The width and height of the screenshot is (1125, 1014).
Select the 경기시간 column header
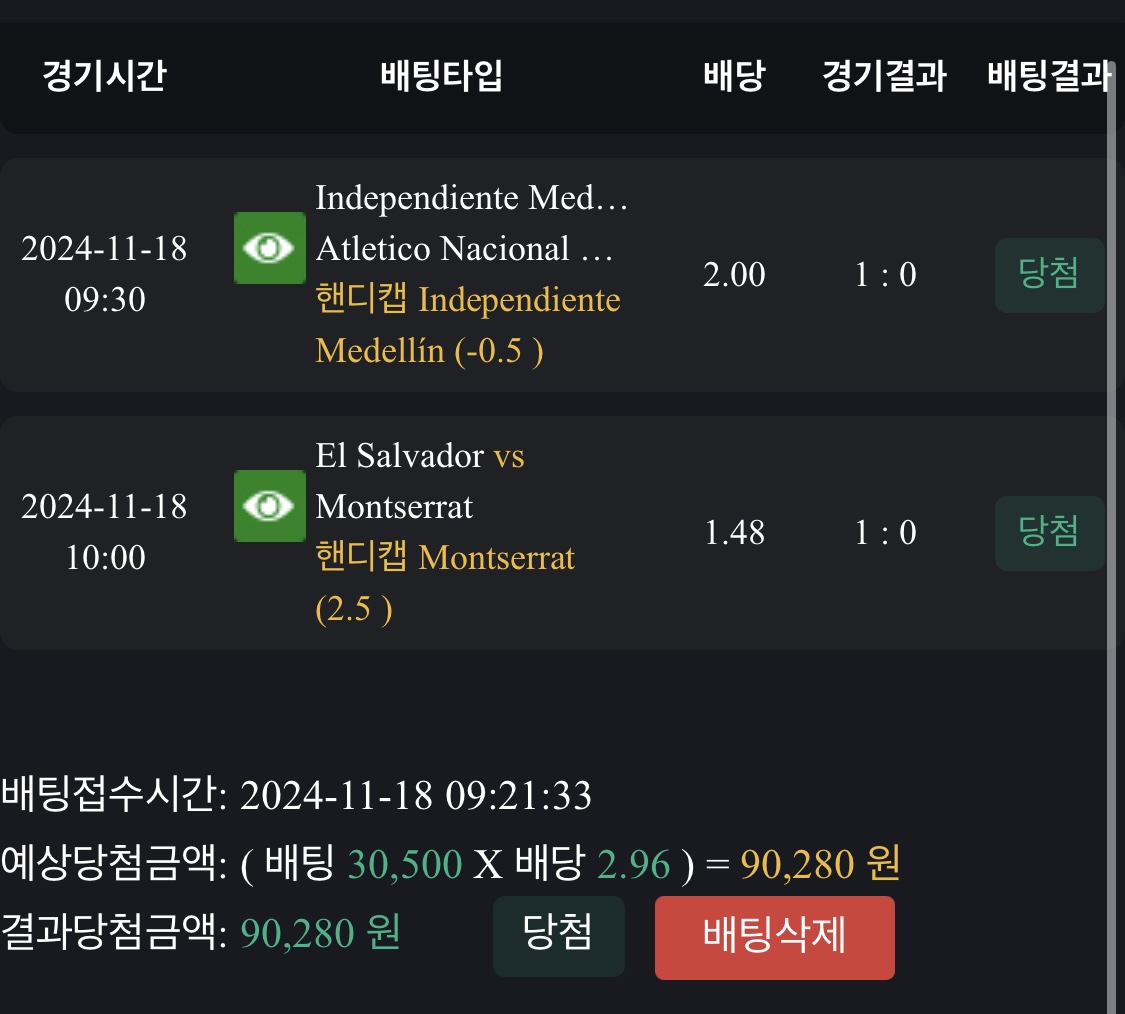pos(104,77)
